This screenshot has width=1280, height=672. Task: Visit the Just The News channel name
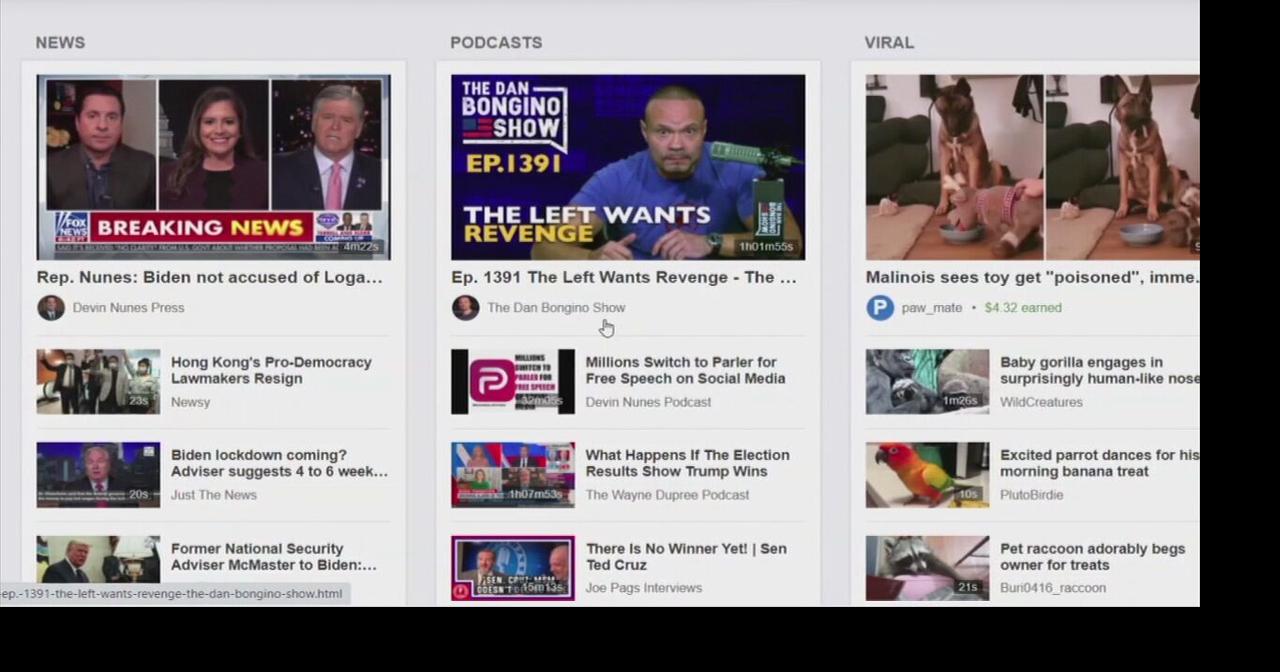(x=214, y=495)
